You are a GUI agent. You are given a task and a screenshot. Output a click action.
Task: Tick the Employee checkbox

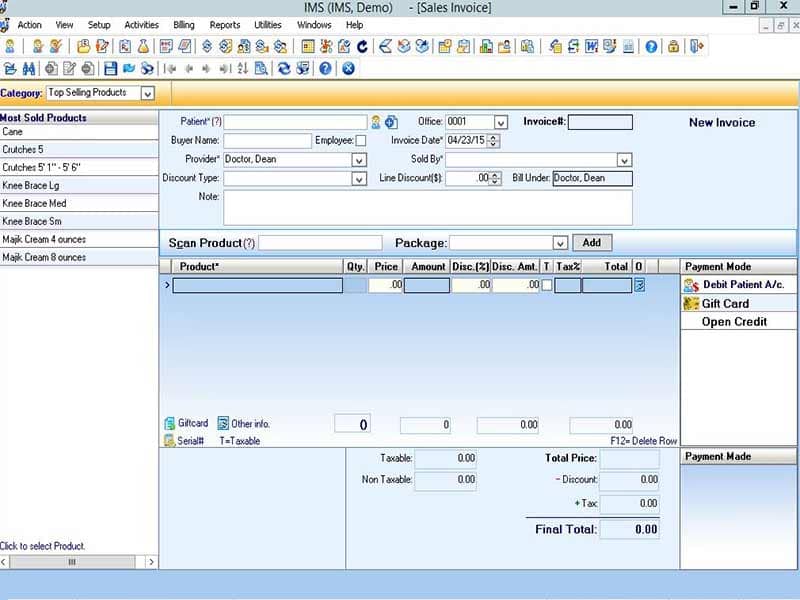pos(361,140)
